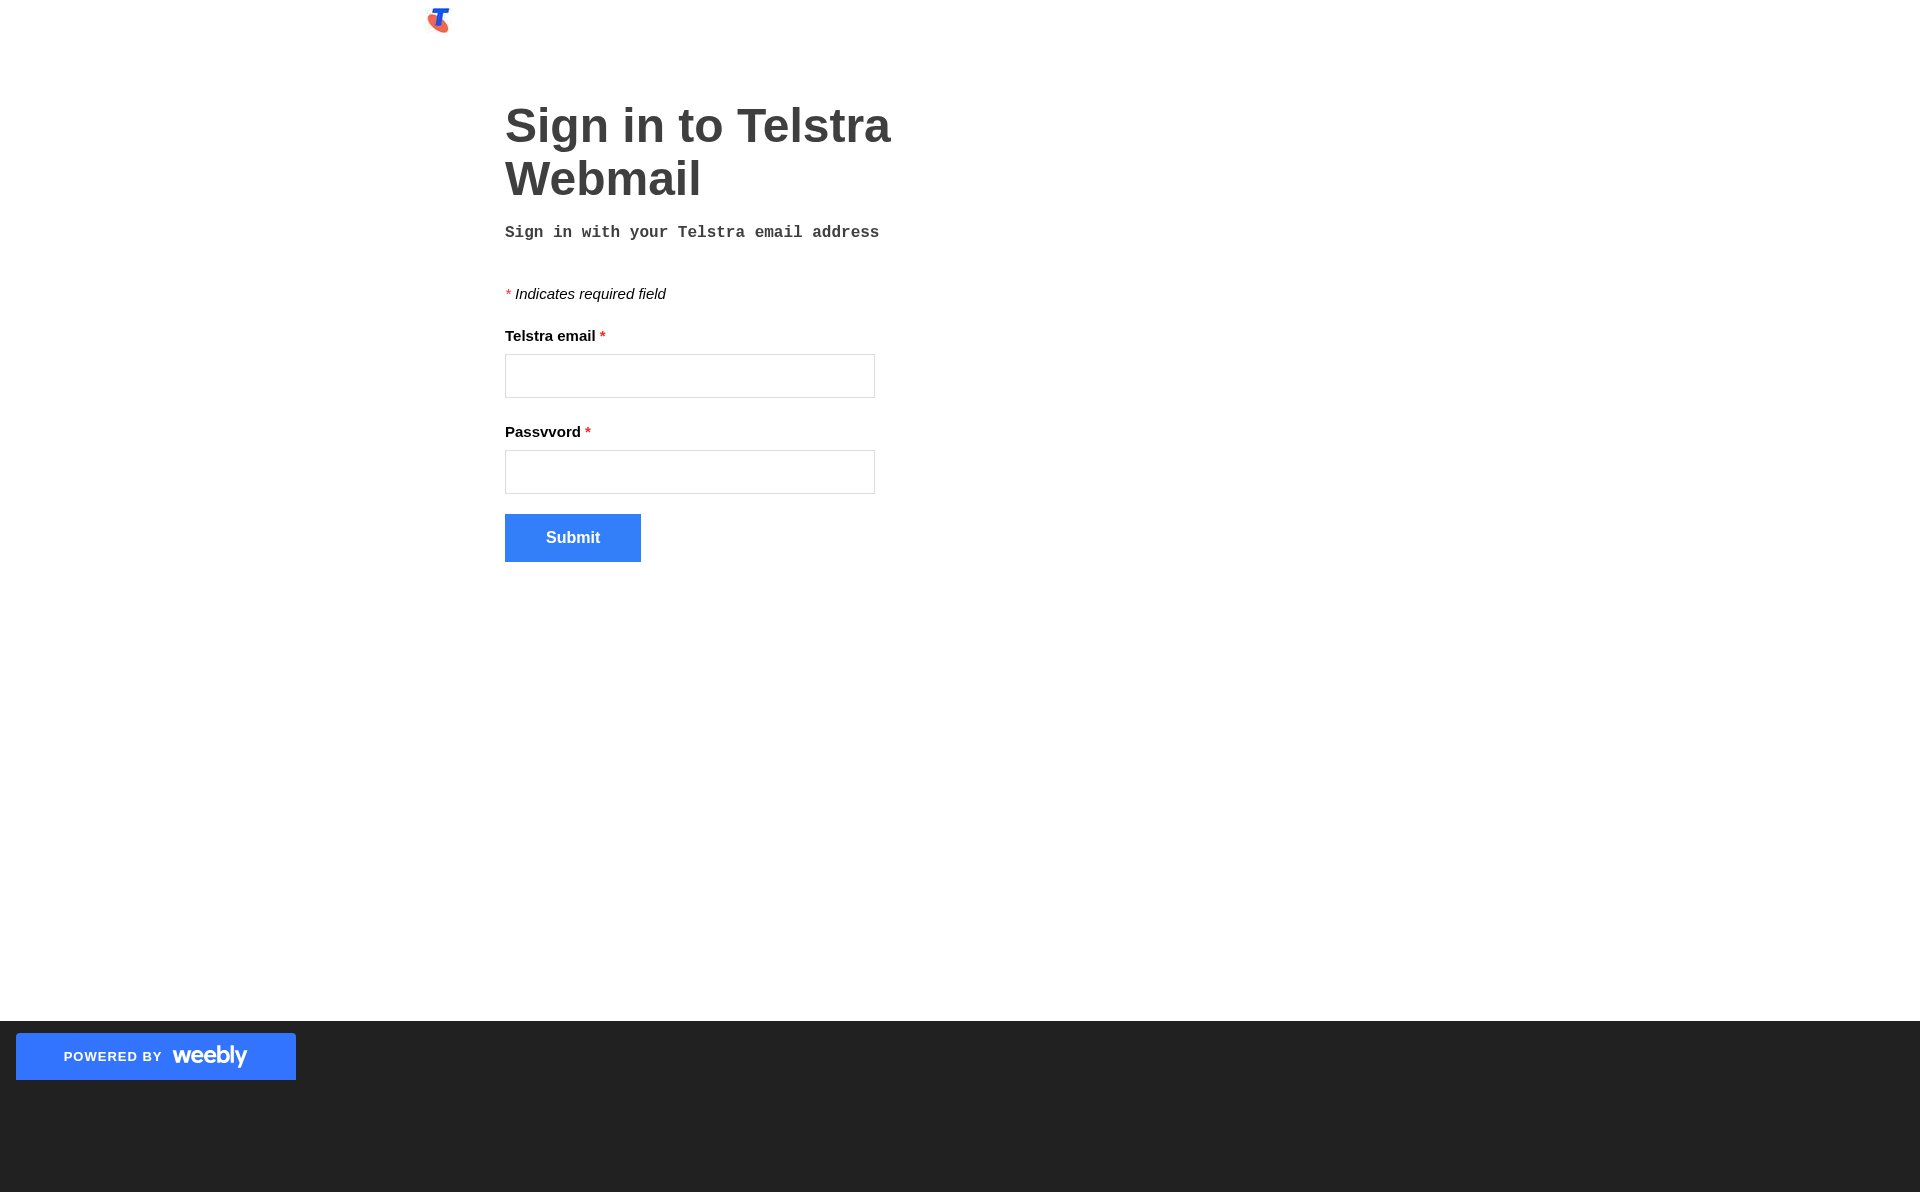Screen dimensions: 1920x1192
Task: Click the weebly wordmark logo
Action: 209,1056
